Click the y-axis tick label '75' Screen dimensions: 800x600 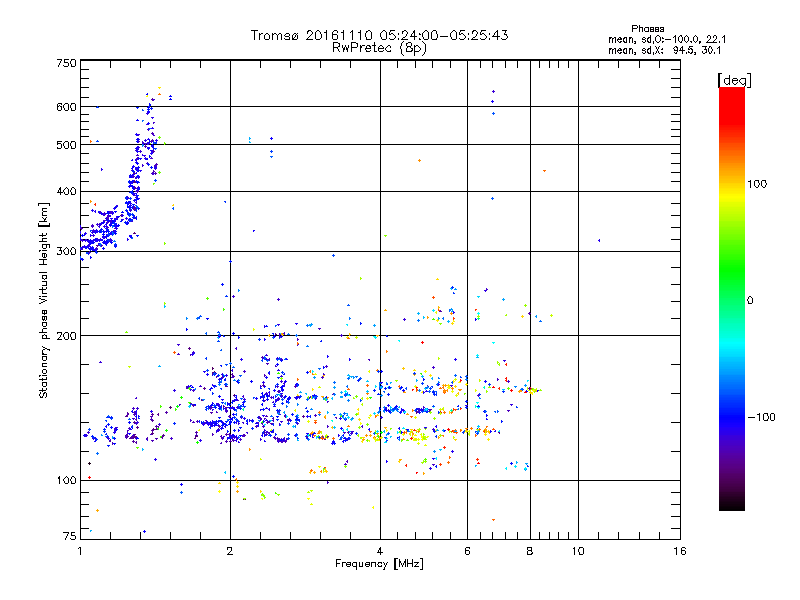coord(70,536)
